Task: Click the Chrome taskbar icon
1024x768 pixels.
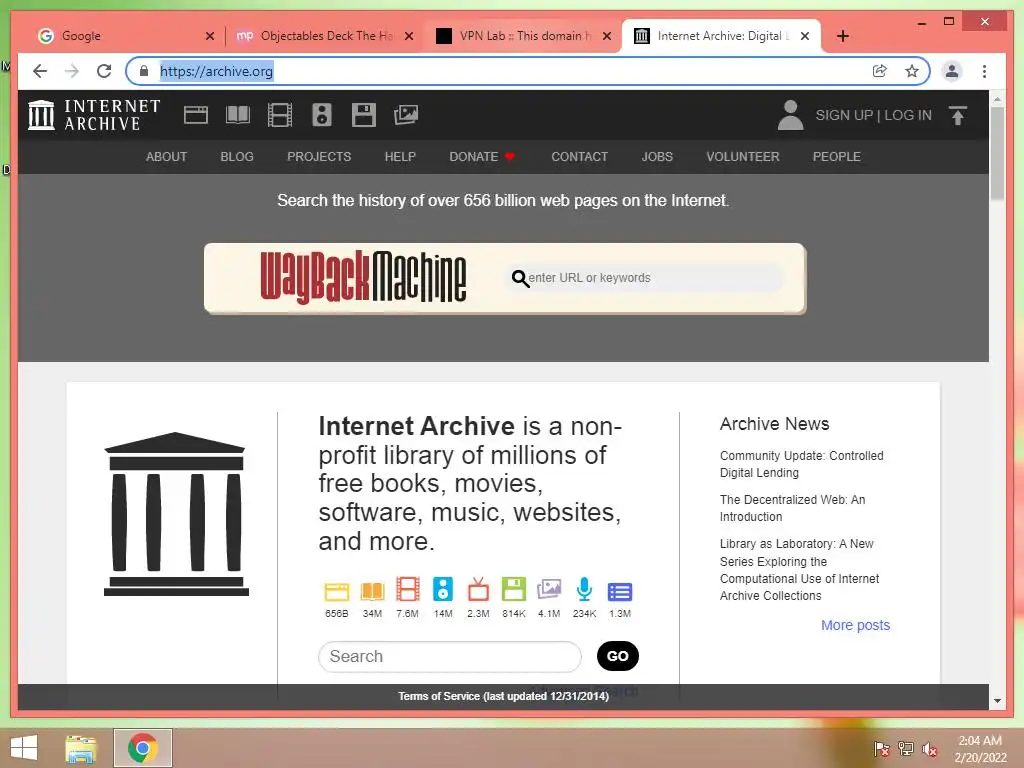Action: (142, 748)
